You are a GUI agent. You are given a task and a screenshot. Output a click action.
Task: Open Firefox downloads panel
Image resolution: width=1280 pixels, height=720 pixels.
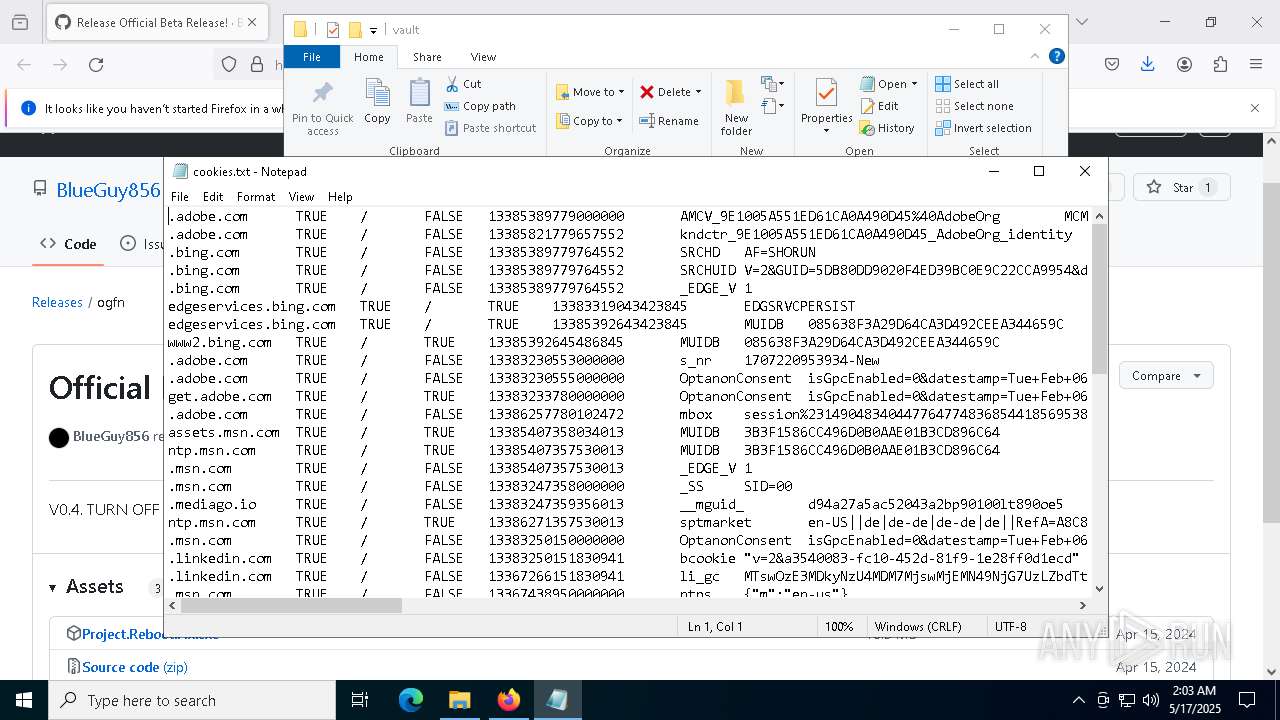tap(1148, 64)
